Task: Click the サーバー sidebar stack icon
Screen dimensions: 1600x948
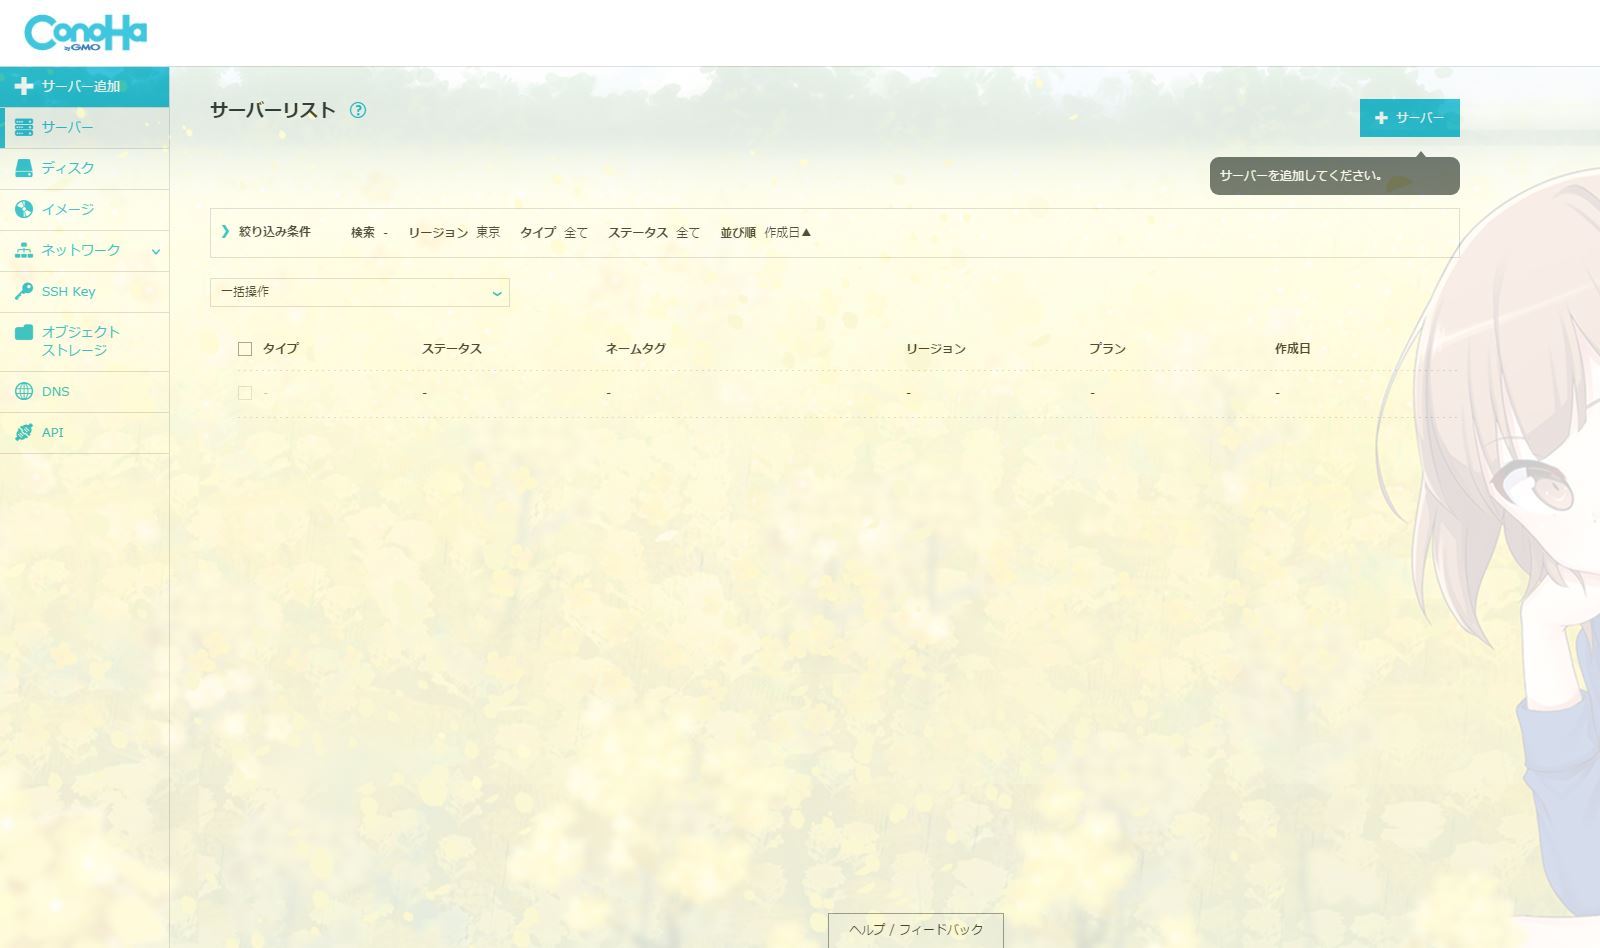Action: click(24, 127)
